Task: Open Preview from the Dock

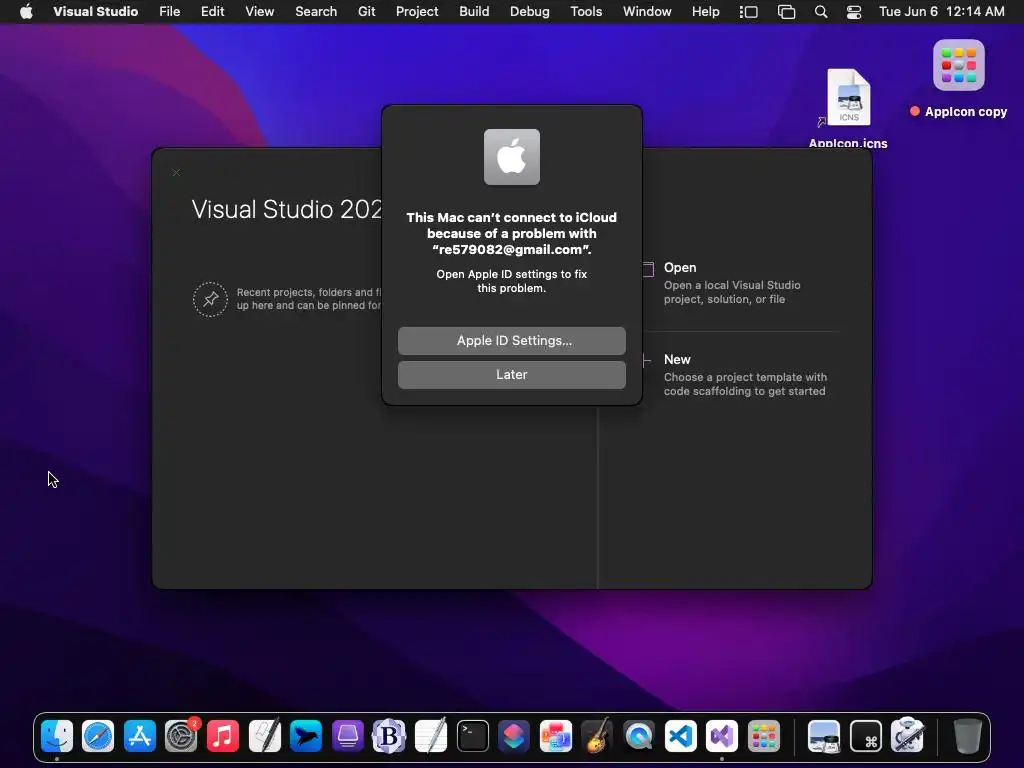Action: pyautogui.click(x=824, y=736)
